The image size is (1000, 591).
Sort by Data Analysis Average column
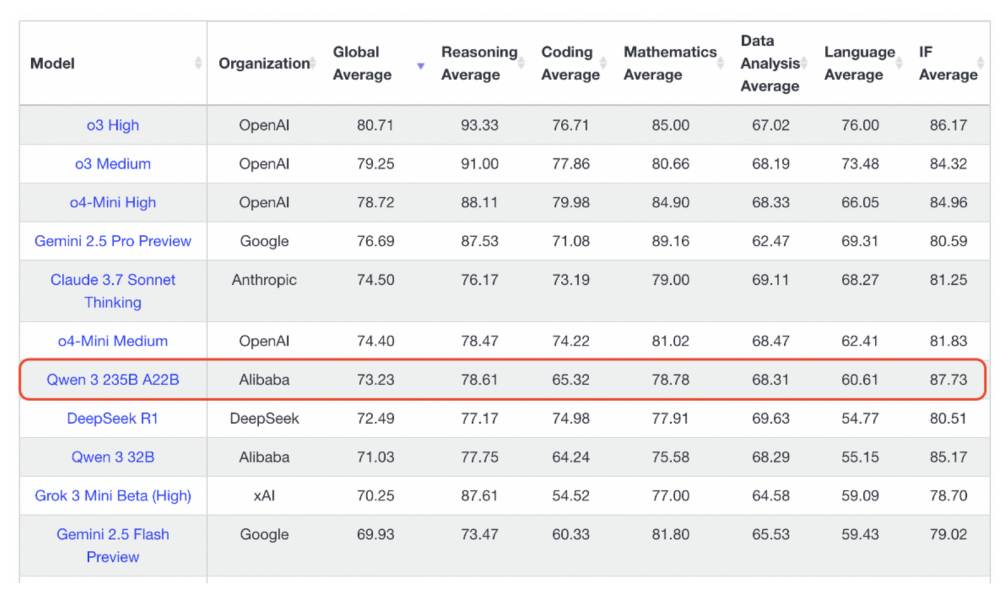[770, 63]
